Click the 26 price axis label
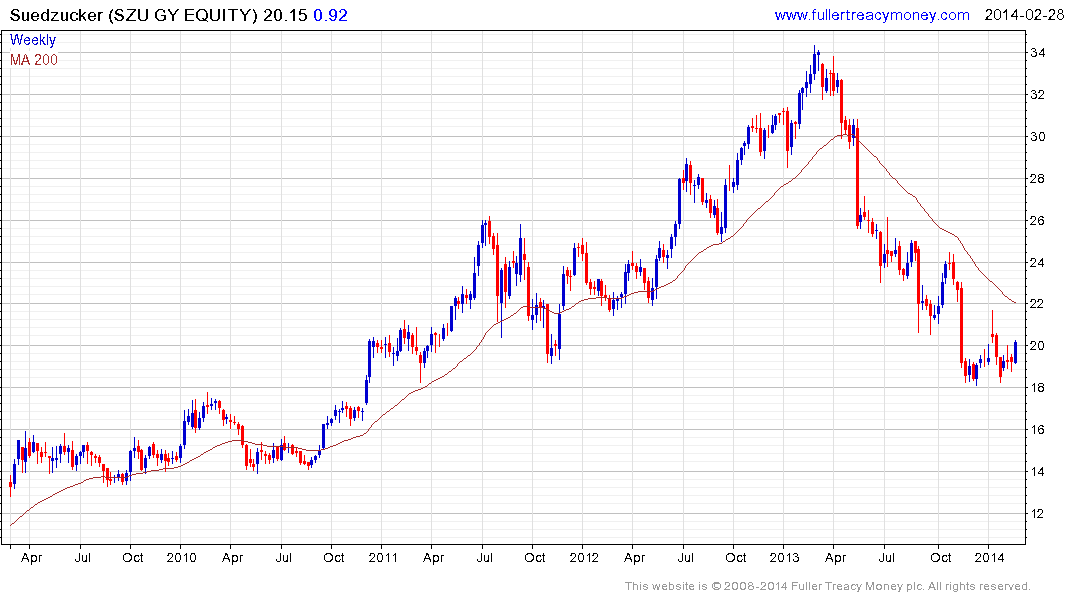This screenshot has width=1075, height=600. pos(1037,220)
